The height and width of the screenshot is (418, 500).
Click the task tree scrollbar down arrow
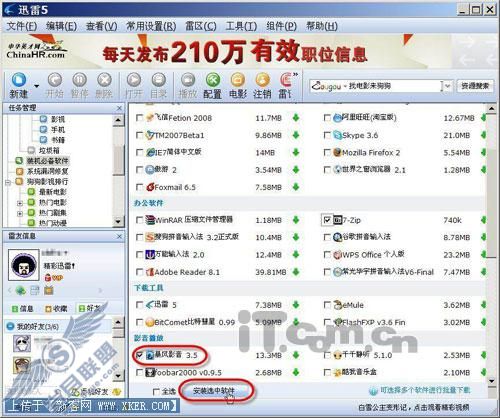[119, 221]
